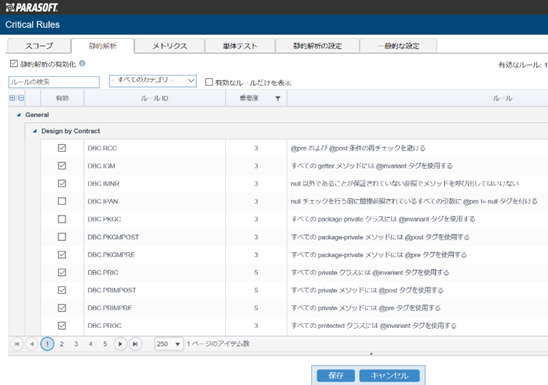Open the items per page dropdown
The height and width of the screenshot is (385, 548).
(x=169, y=344)
